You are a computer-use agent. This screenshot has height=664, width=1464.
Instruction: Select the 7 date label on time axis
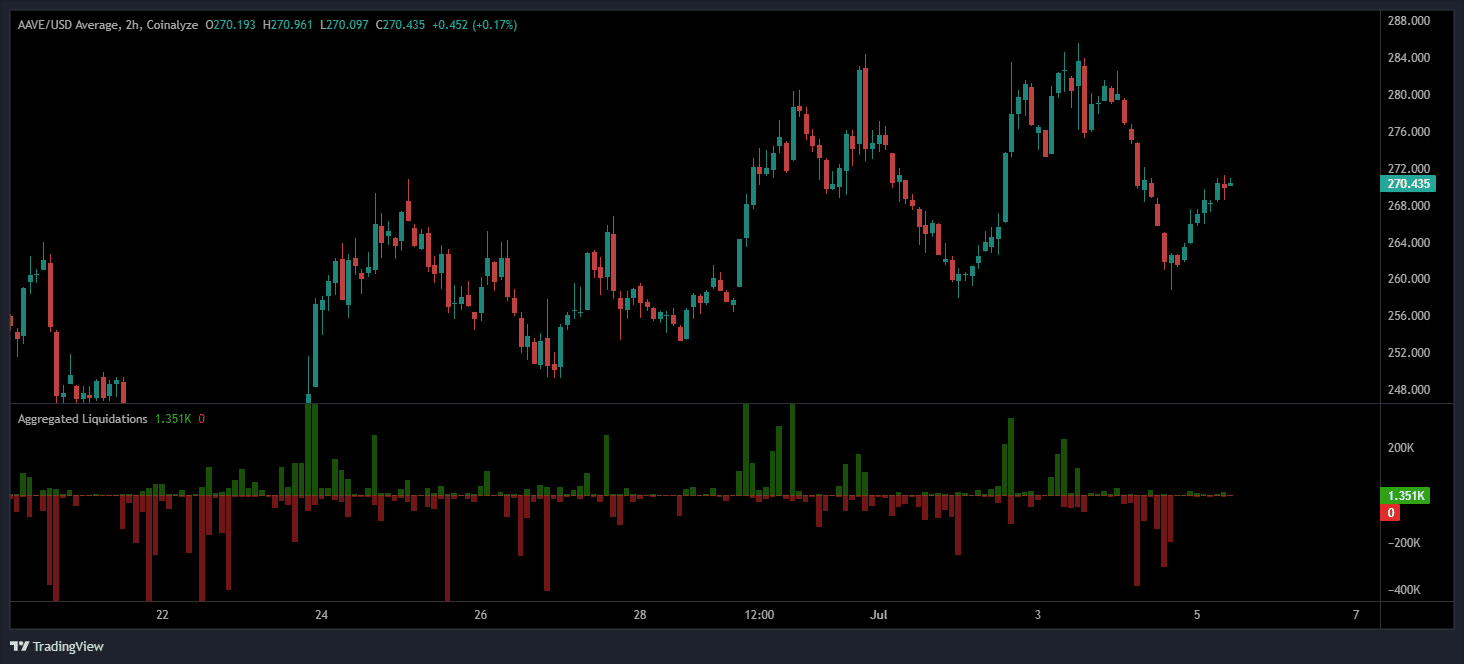(1356, 614)
